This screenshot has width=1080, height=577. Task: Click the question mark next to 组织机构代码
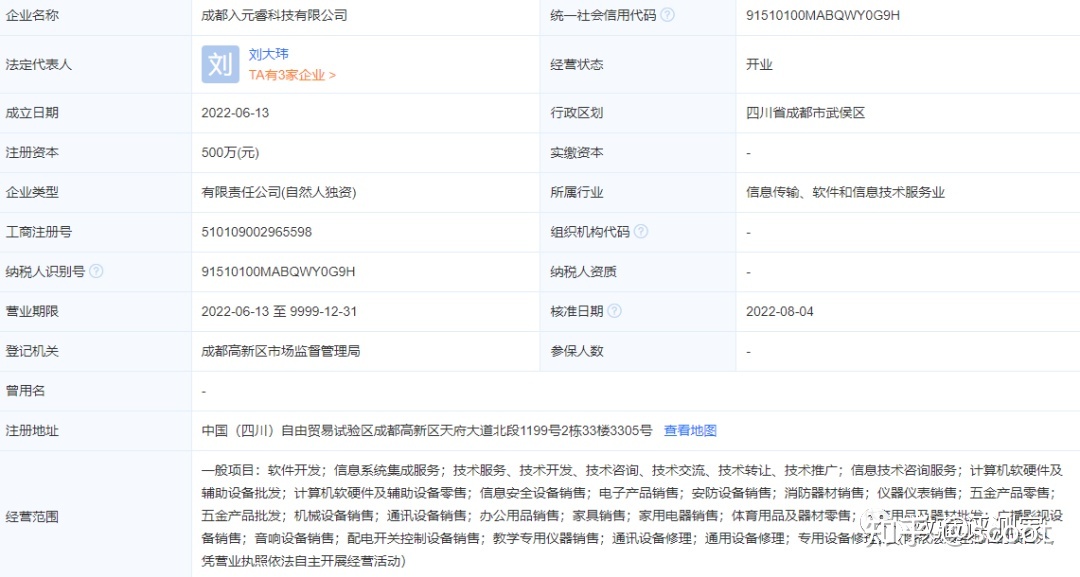640,231
